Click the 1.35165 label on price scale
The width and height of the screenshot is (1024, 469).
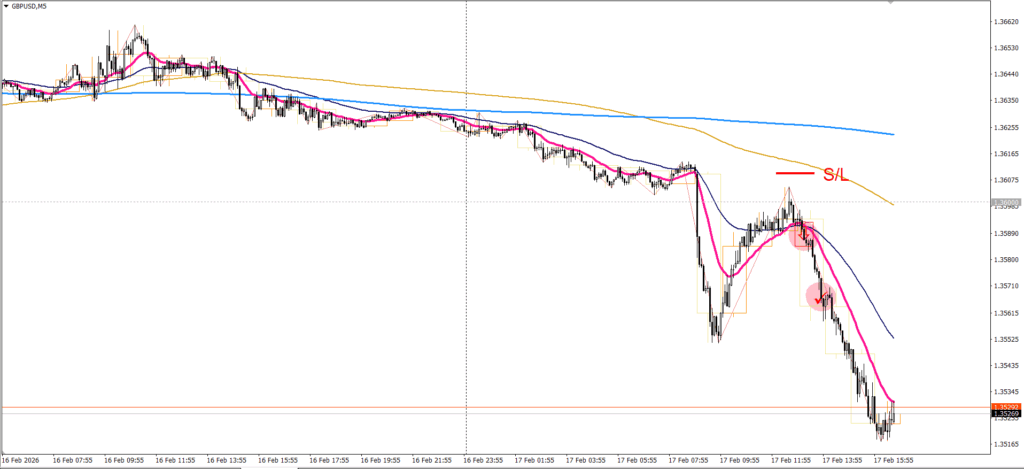(x=1006, y=444)
